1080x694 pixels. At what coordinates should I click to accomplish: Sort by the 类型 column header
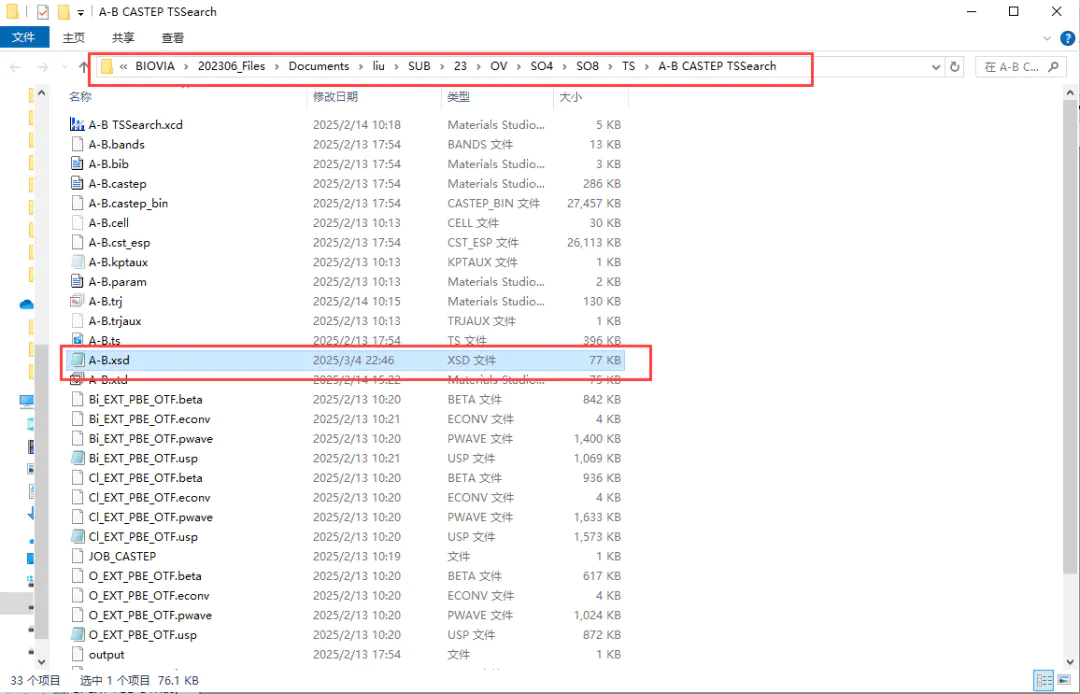pos(459,97)
